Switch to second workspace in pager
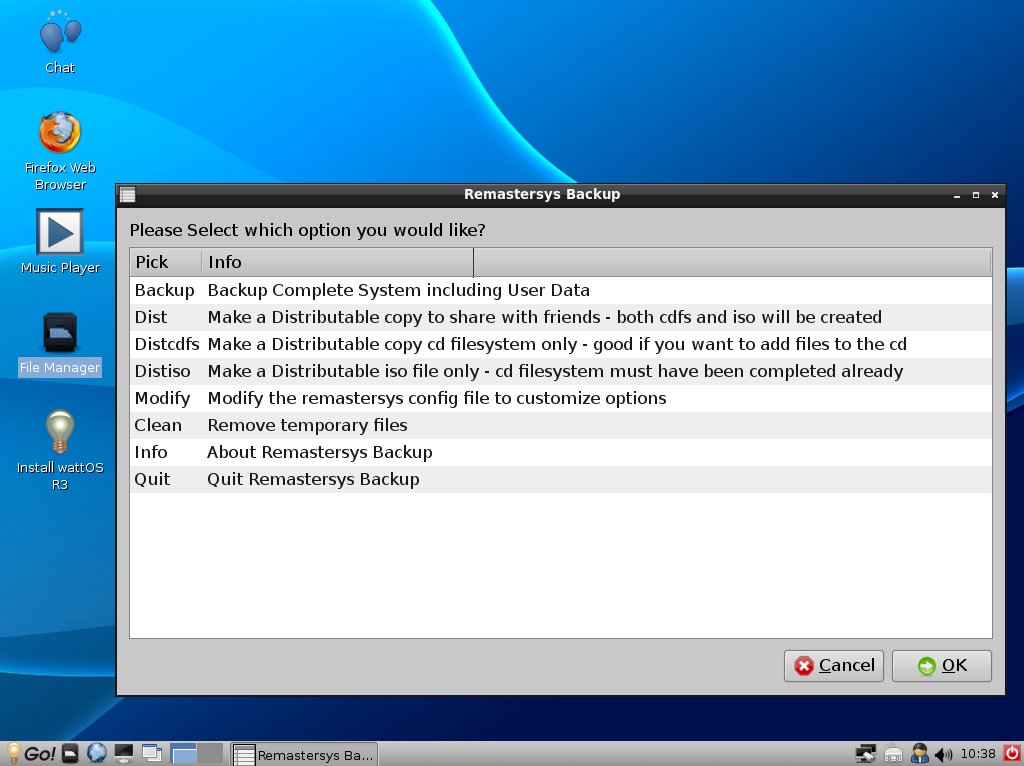Image resolution: width=1024 pixels, height=766 pixels. [x=210, y=754]
